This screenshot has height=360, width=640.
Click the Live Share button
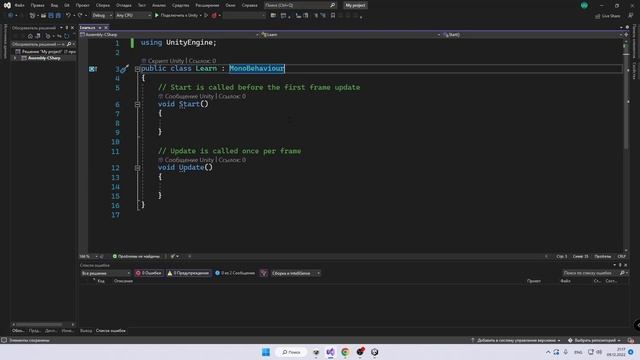point(607,16)
